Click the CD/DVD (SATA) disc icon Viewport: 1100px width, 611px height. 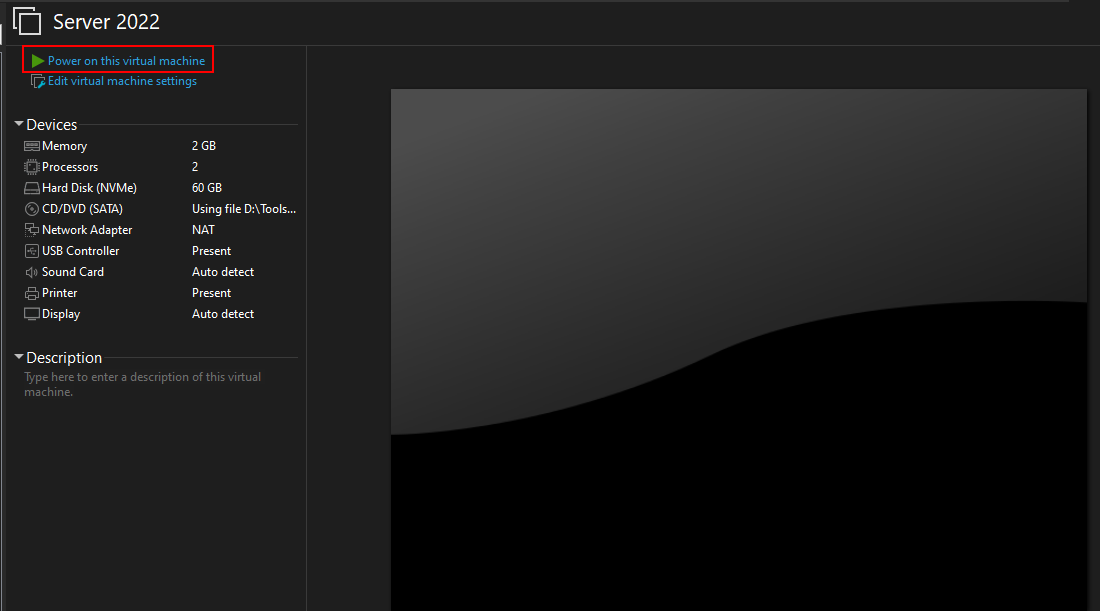(32, 209)
